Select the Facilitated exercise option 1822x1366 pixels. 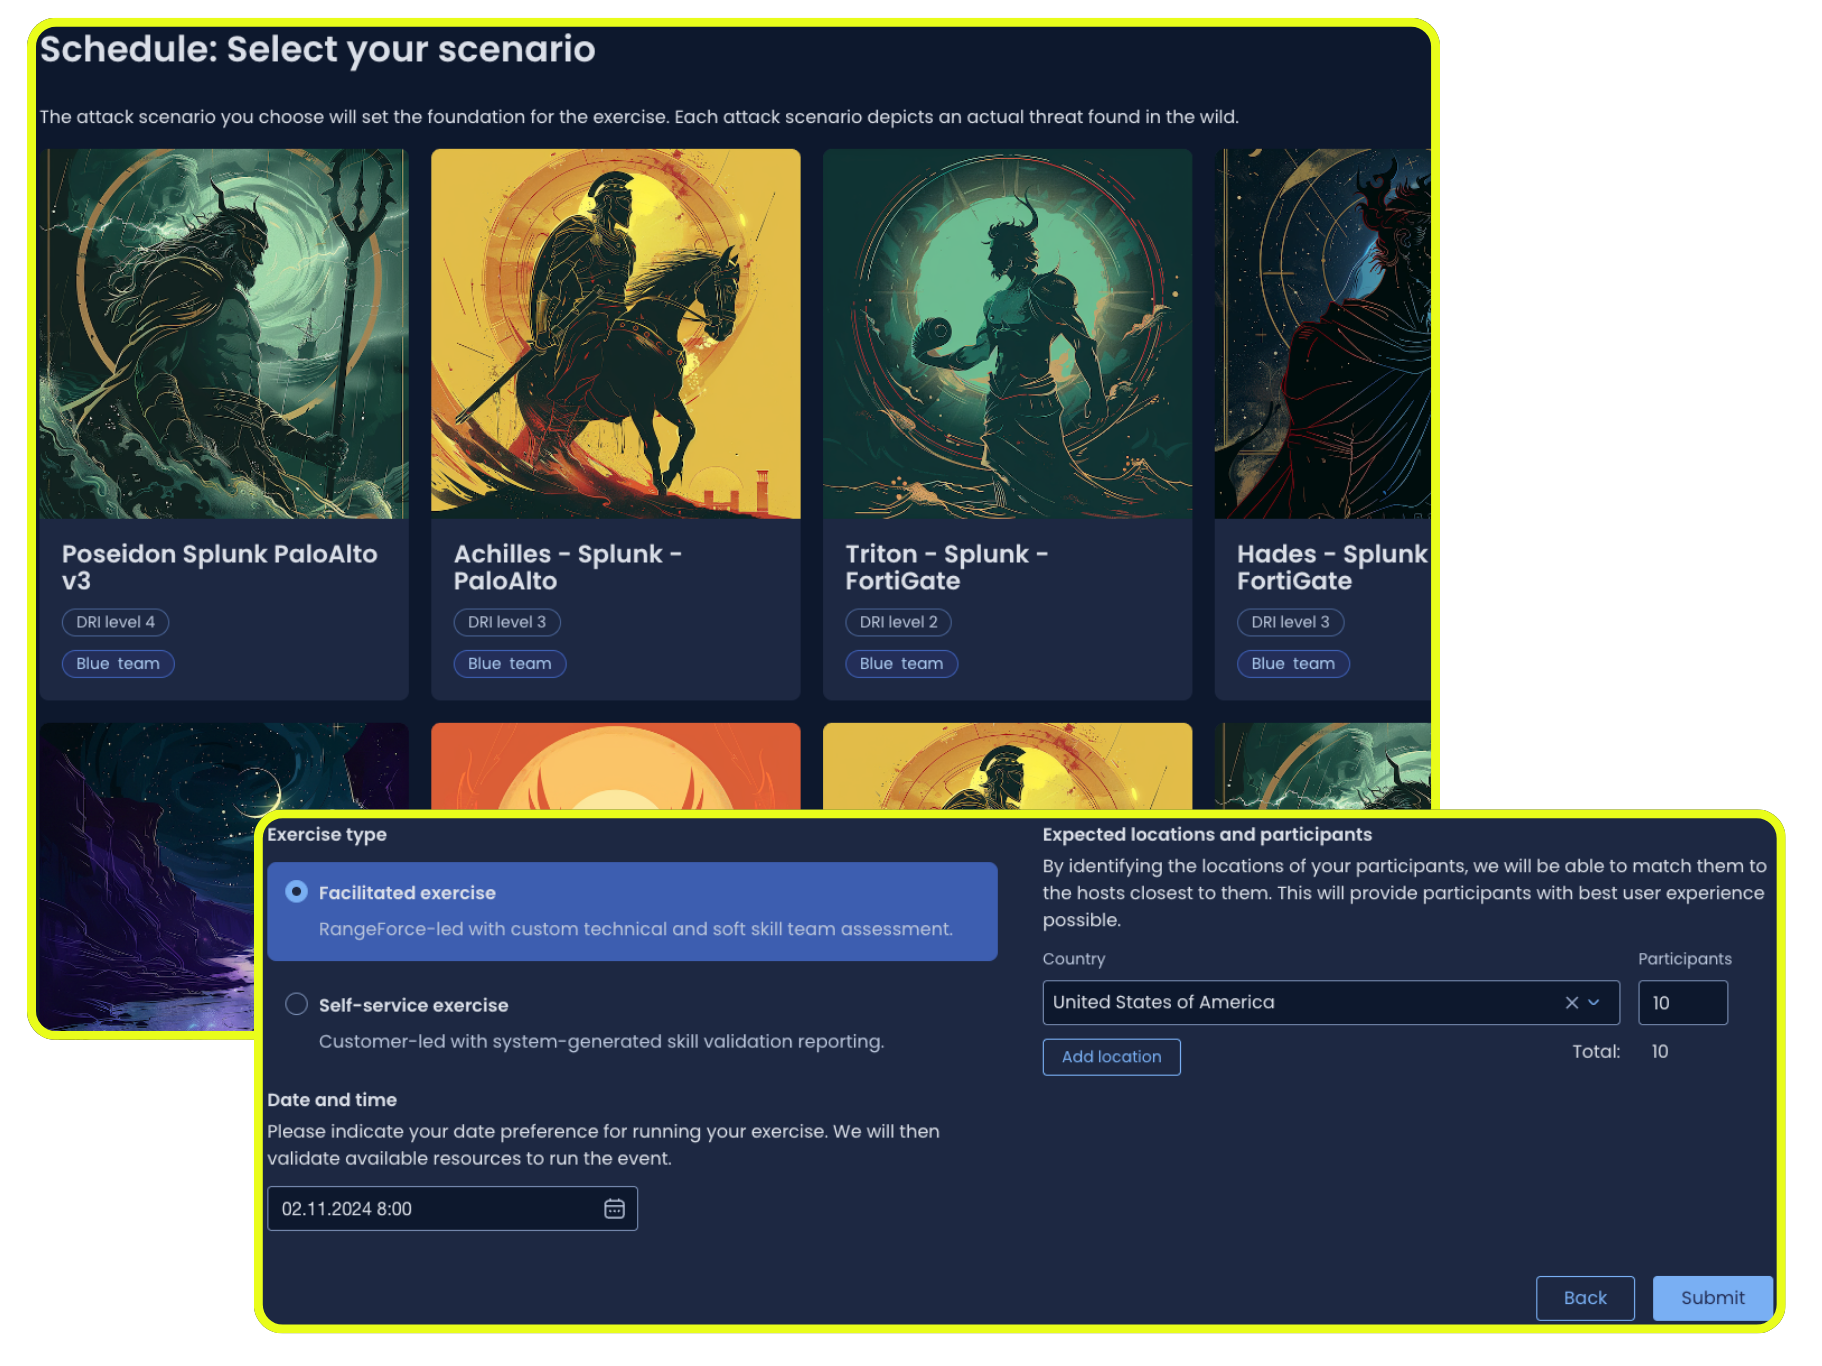pyautogui.click(x=296, y=890)
